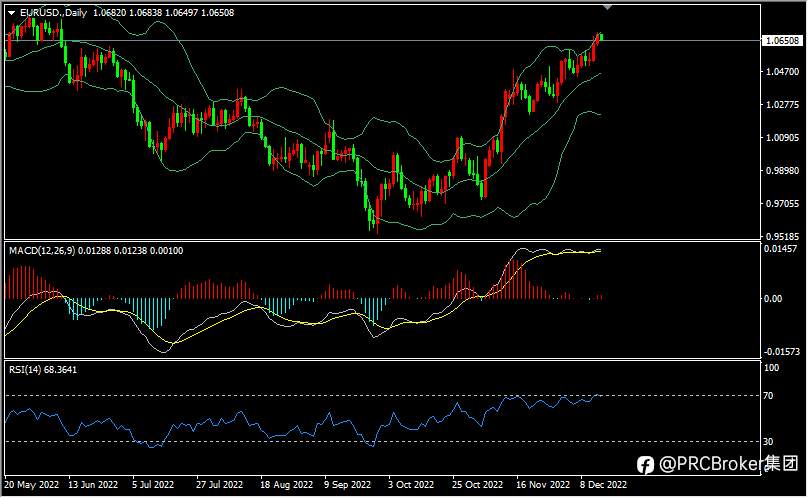Click the OHLC values 1.06820 1.06838 1.06497
The height and width of the screenshot is (498, 808).
point(145,12)
